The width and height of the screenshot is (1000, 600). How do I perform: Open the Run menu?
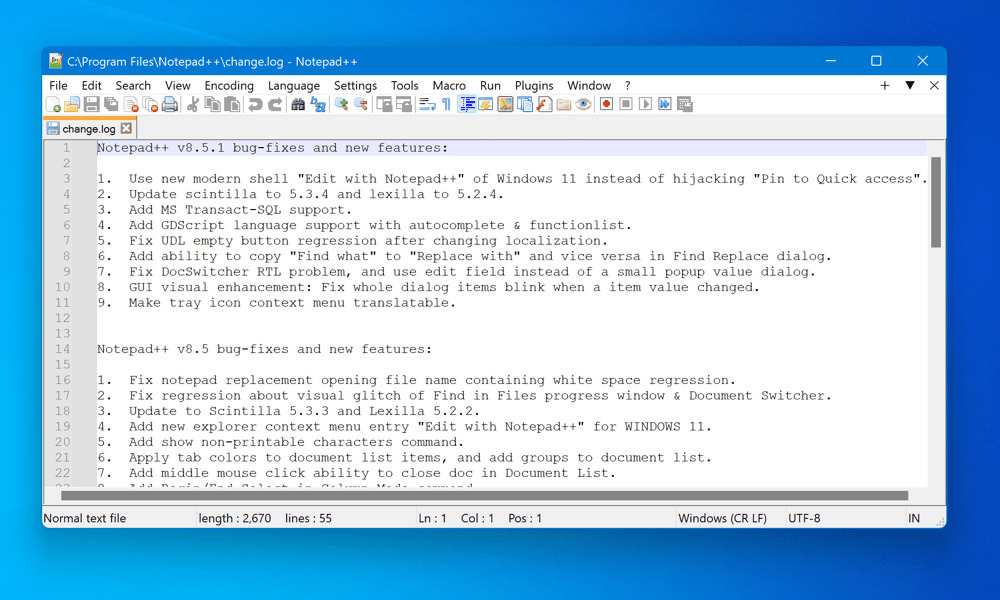click(490, 85)
